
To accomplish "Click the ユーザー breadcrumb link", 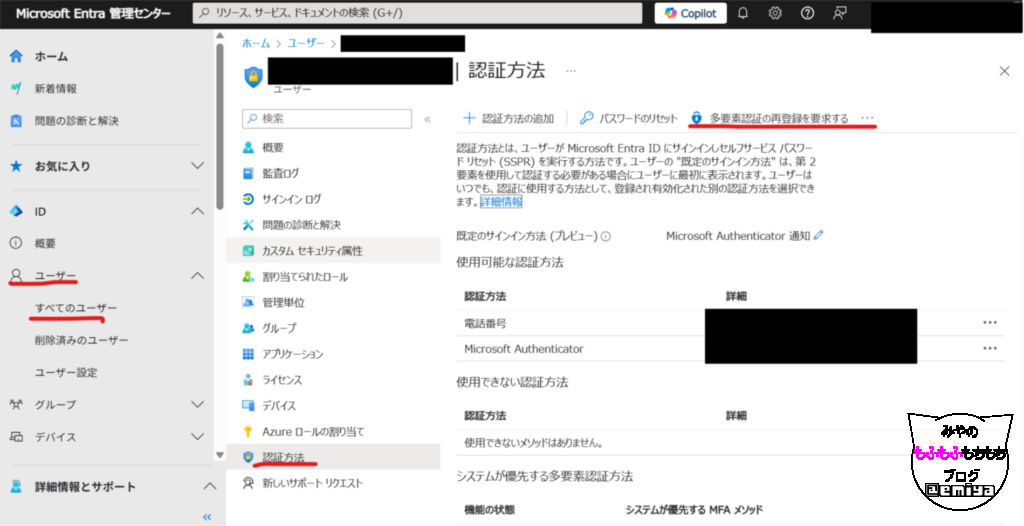I will (306, 43).
